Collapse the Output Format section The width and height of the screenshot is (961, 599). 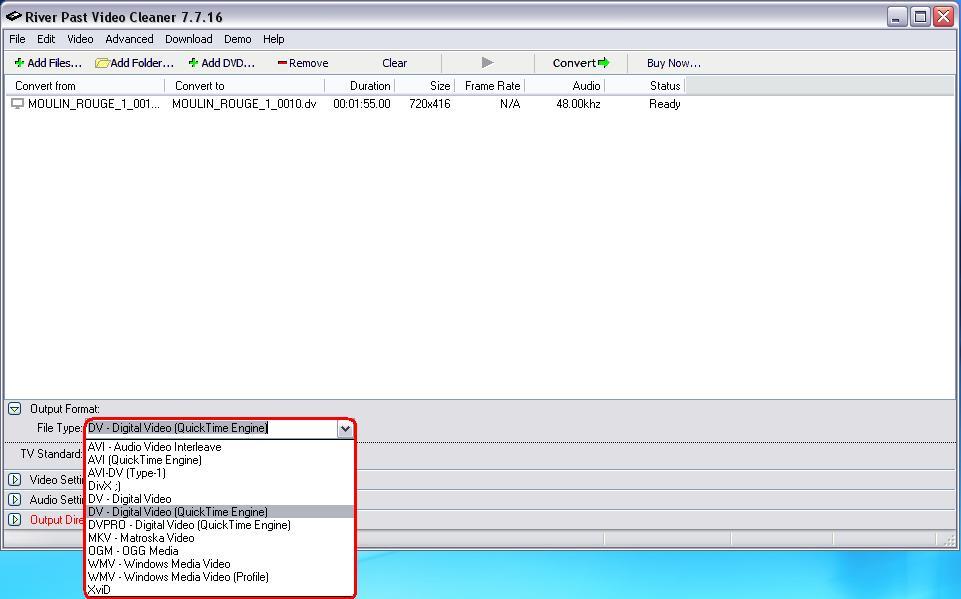pos(15,409)
